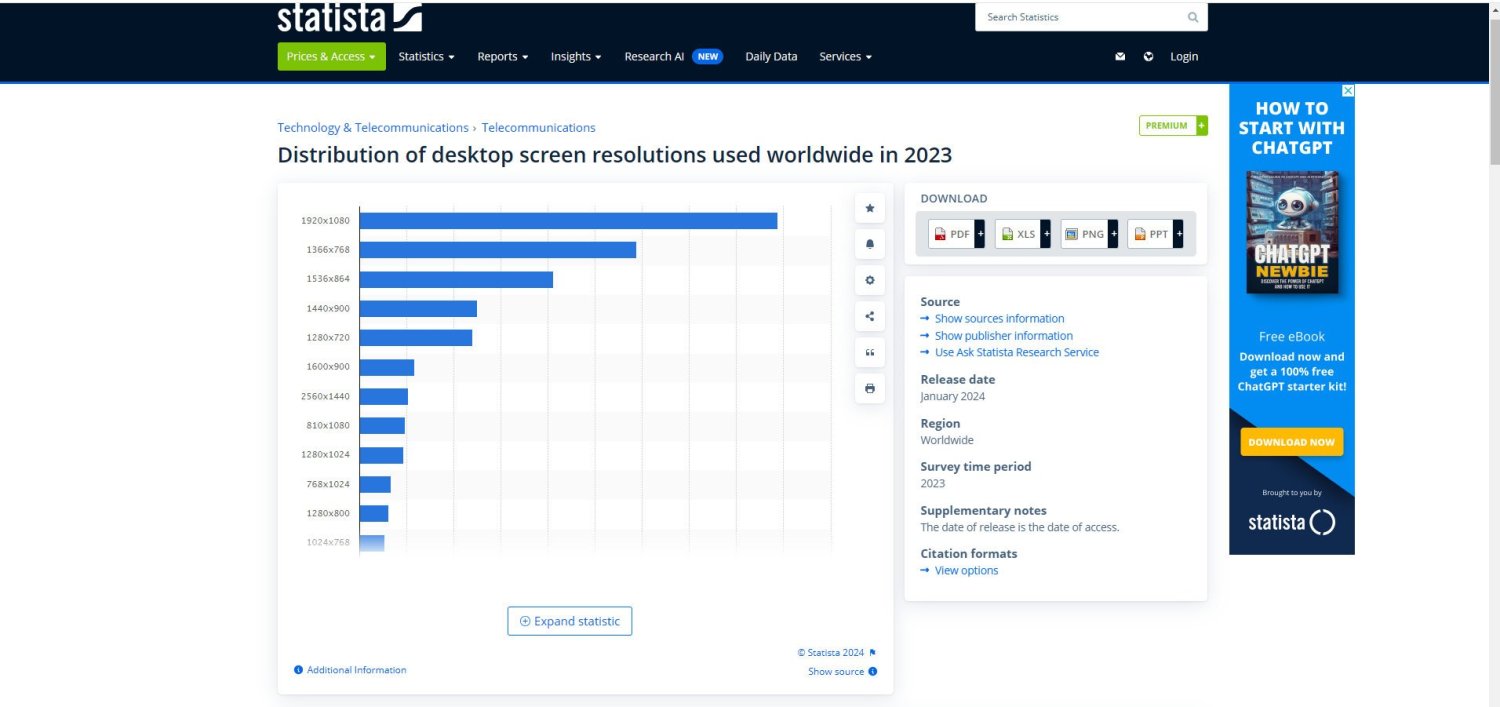Viewport: 1500px width, 707px height.
Task: Click the envelope icon in header
Action: pyautogui.click(x=1120, y=57)
